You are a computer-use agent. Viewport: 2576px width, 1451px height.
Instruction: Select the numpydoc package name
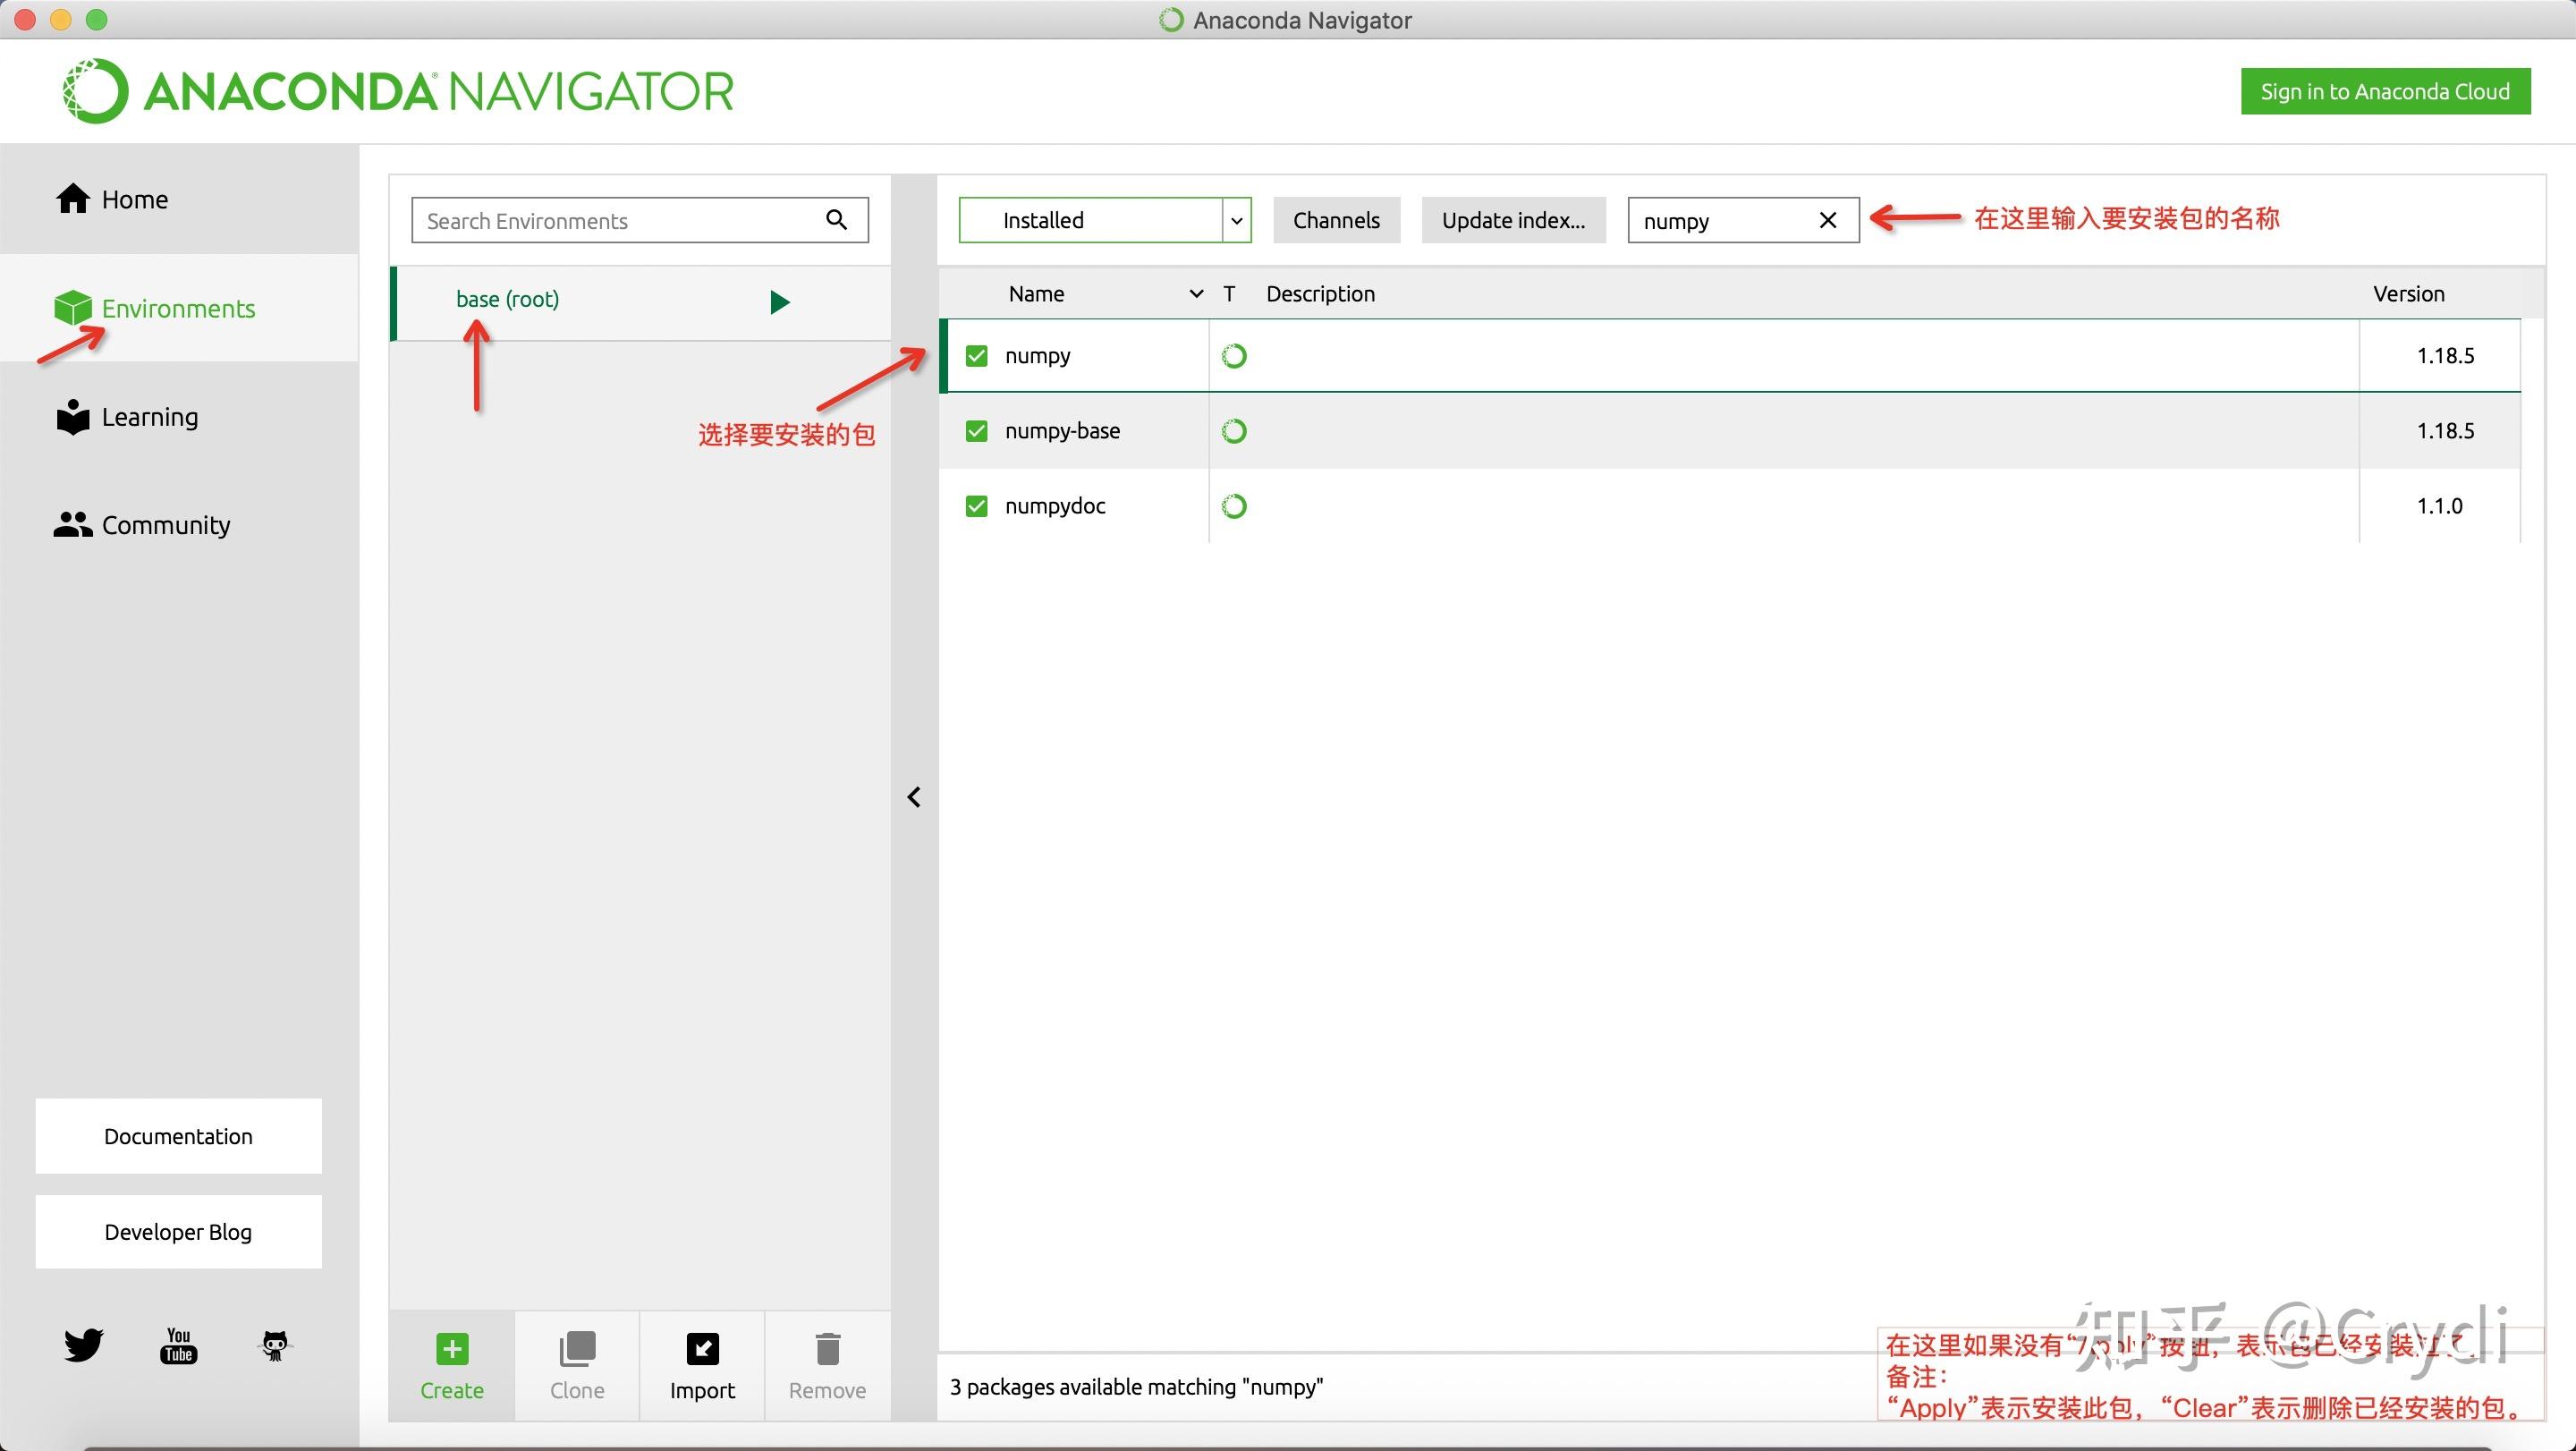tap(1055, 506)
